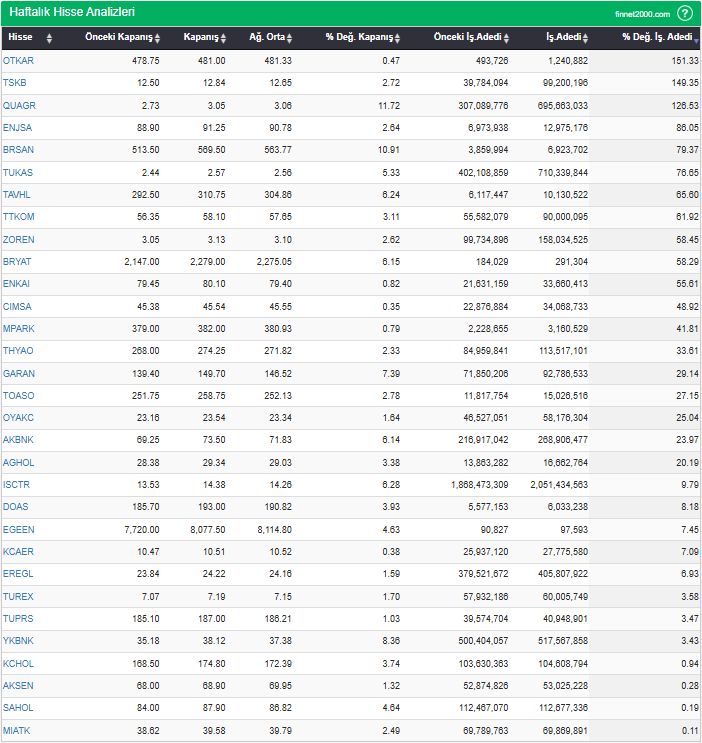The height and width of the screenshot is (743, 702).
Task: Click sort arrows beside % Değ. Kapanış
Action: (397, 38)
